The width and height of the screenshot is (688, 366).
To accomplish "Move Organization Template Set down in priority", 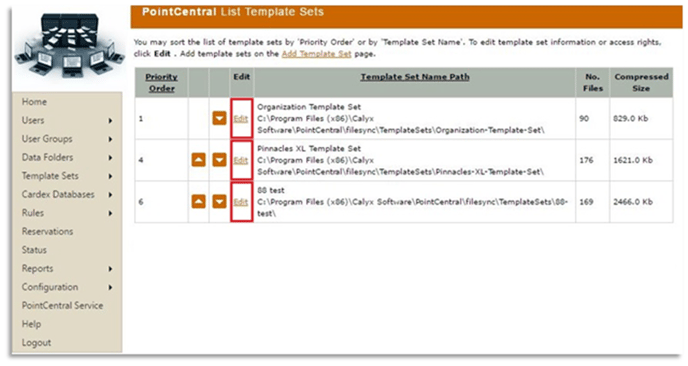I will click(x=219, y=118).
